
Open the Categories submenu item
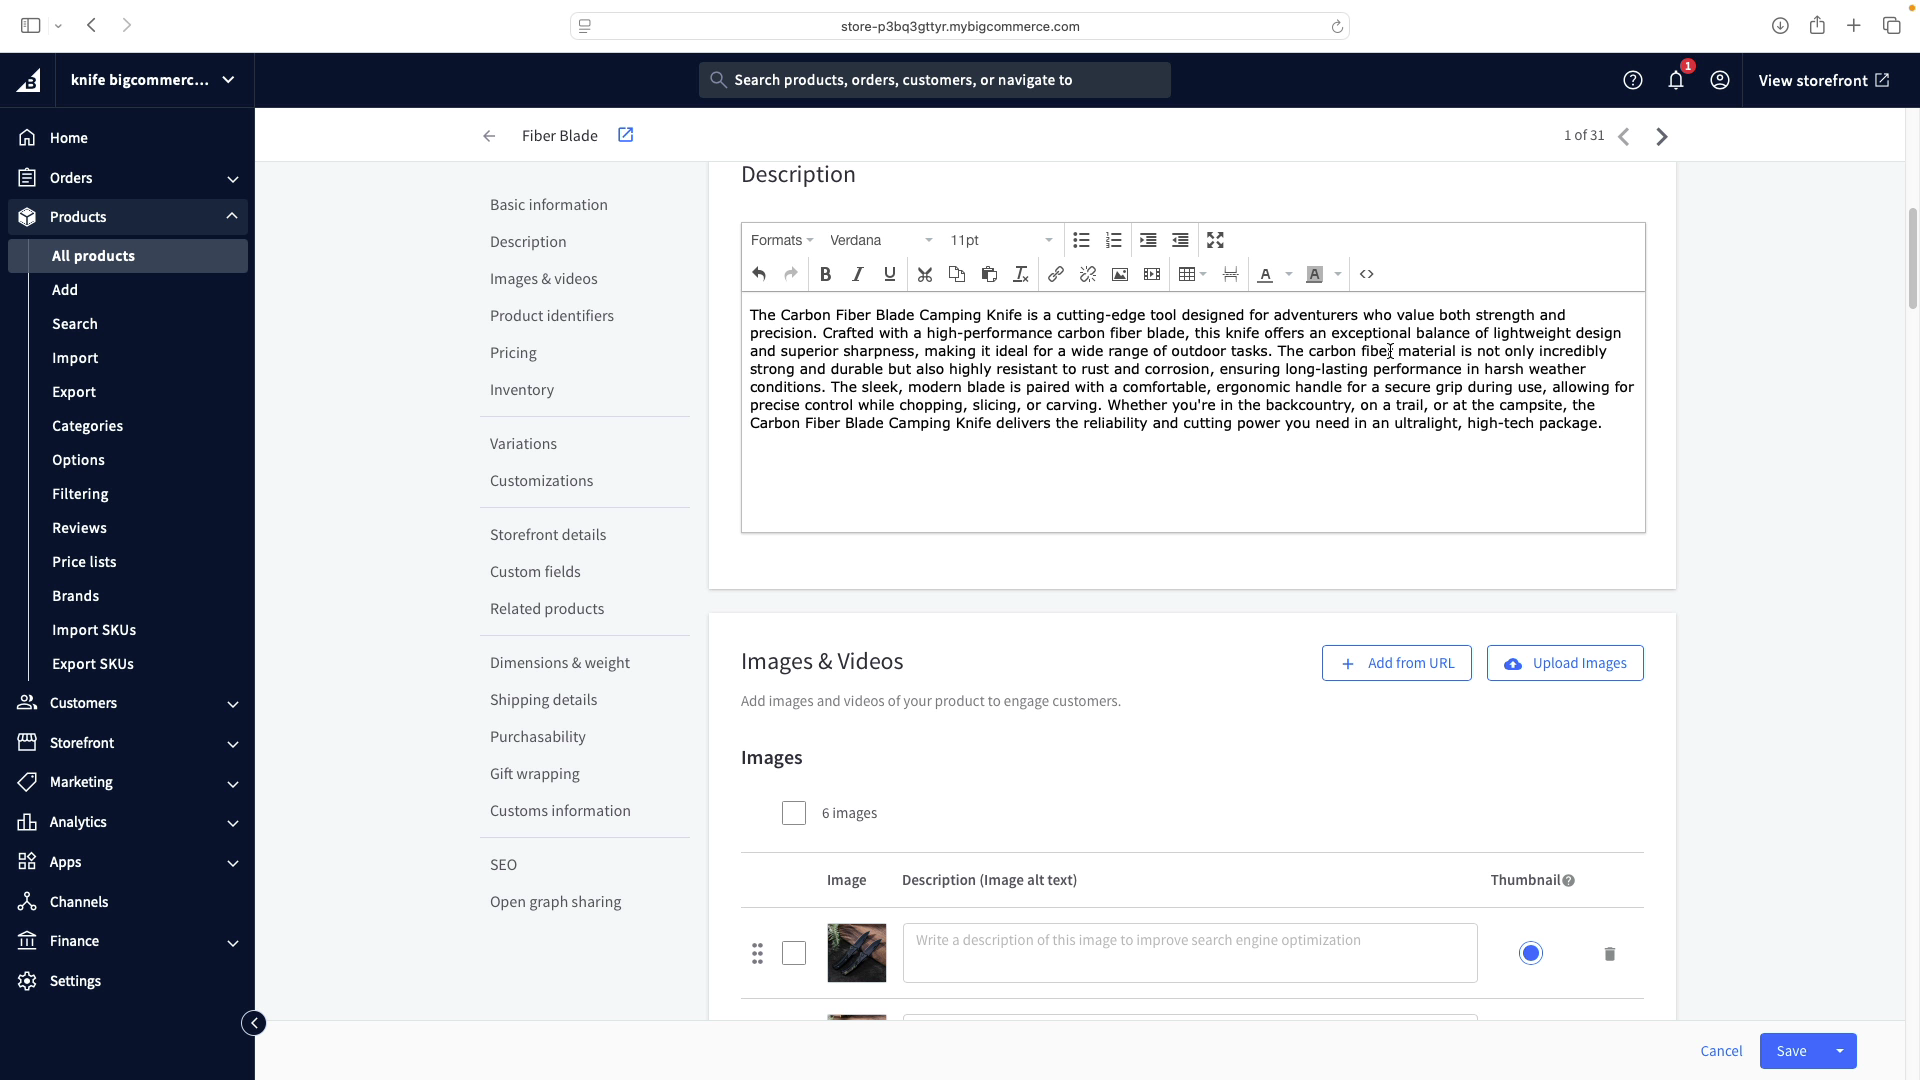tap(88, 426)
